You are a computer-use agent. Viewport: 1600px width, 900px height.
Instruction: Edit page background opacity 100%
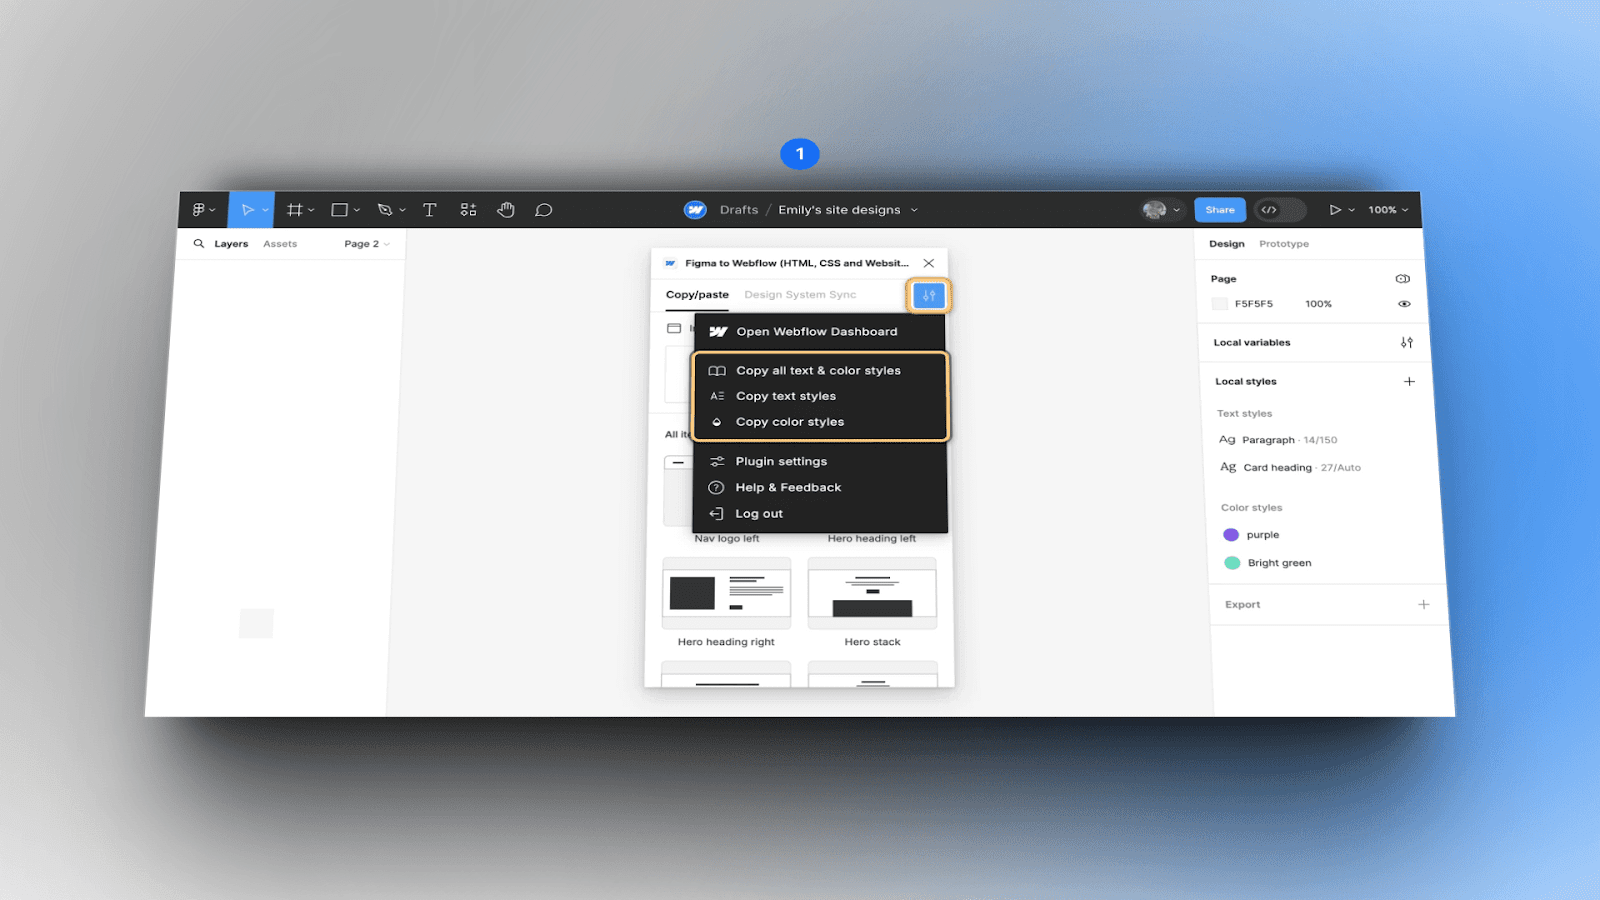click(1319, 304)
